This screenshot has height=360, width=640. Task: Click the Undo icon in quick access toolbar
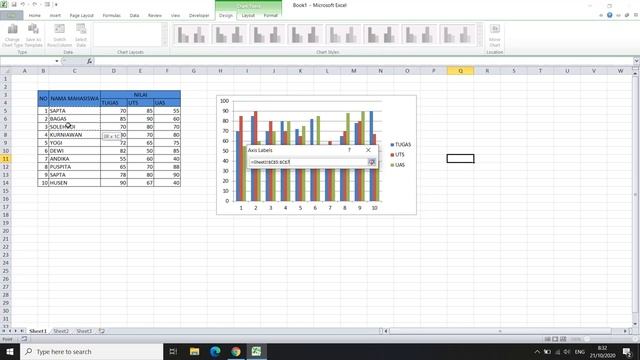pos(23,4)
